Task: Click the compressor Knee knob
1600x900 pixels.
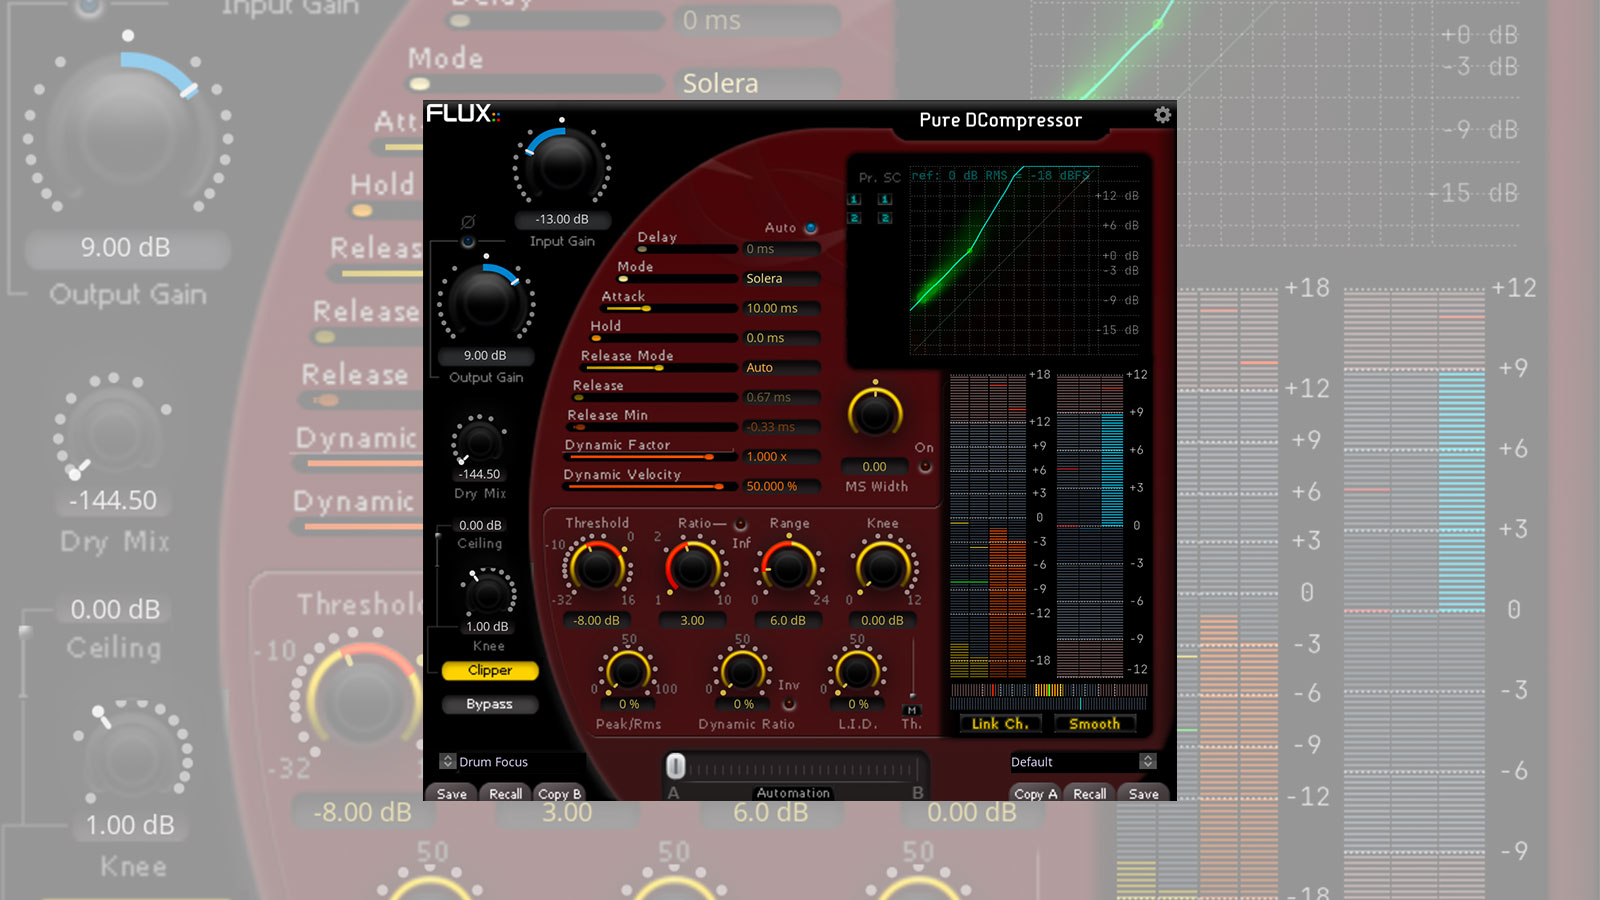Action: click(882, 567)
